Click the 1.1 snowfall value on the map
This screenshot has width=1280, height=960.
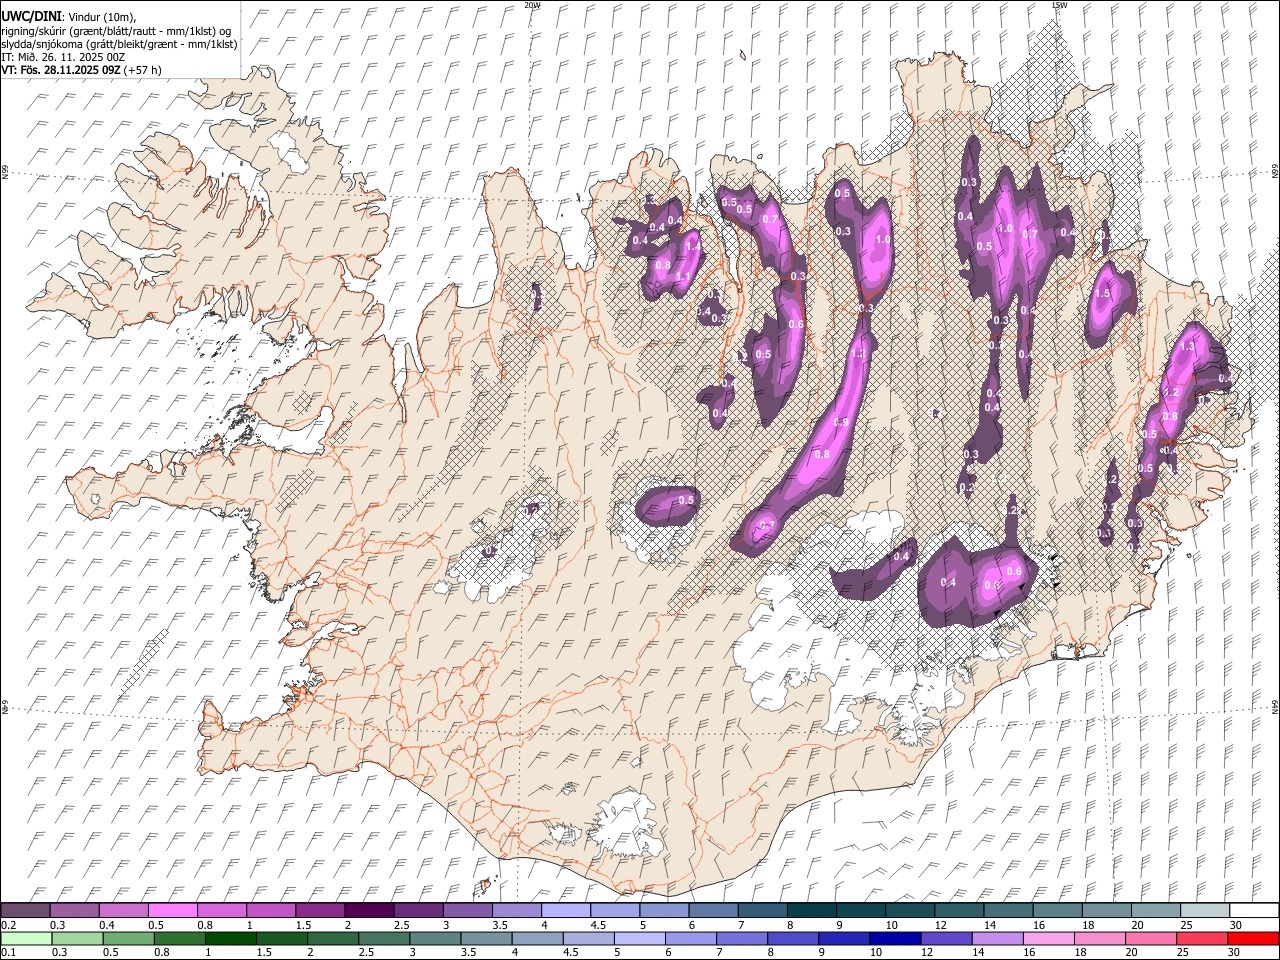pos(684,277)
